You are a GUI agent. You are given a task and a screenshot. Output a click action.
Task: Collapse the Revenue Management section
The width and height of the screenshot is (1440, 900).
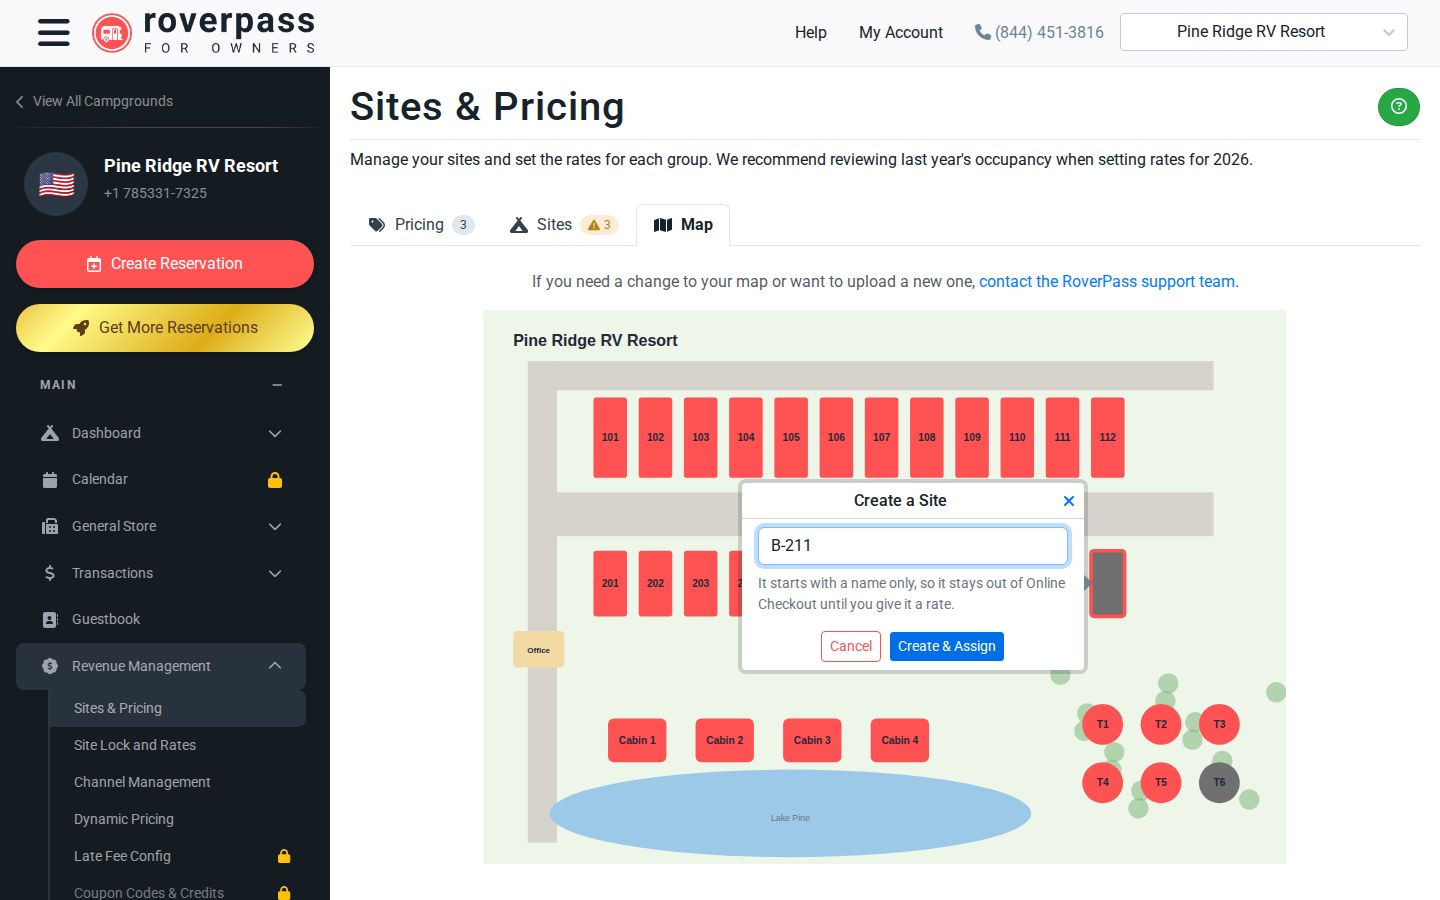275,666
